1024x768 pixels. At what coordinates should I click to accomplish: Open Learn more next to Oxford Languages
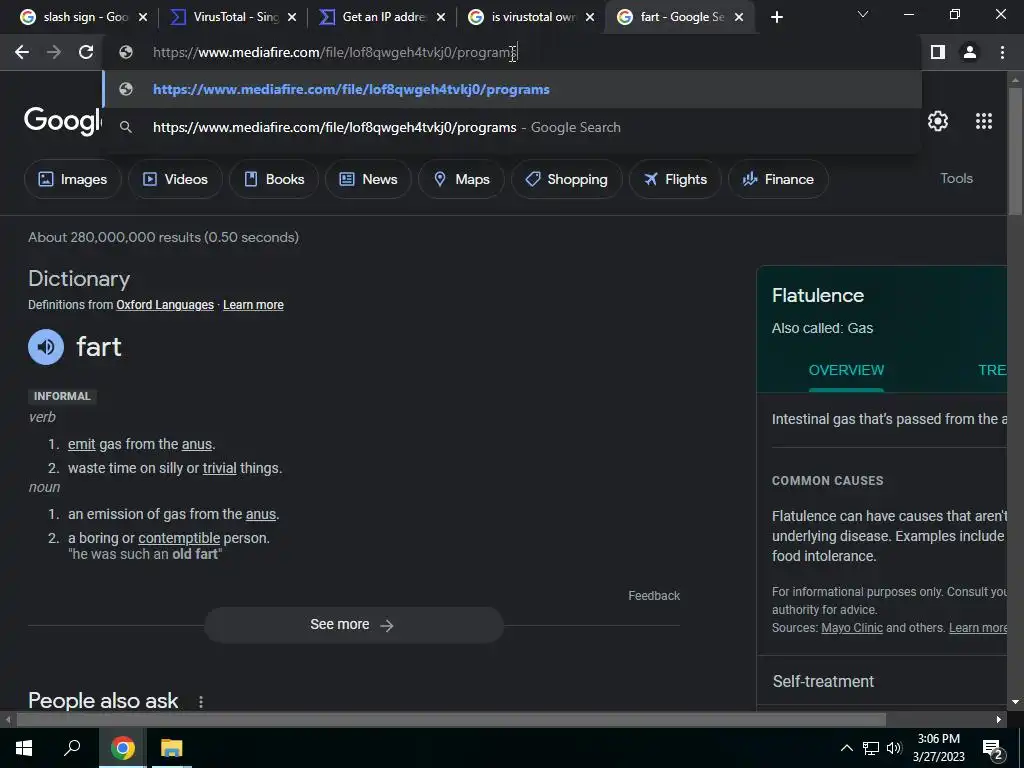(x=253, y=305)
